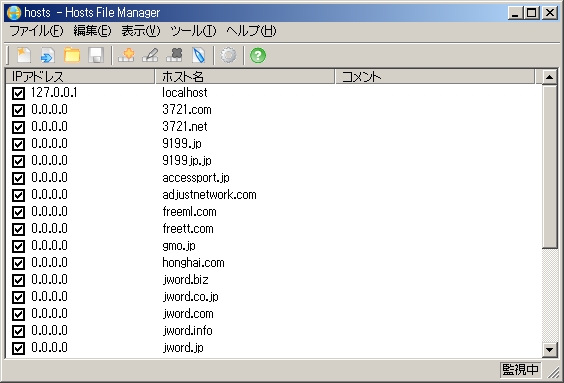Select the jword.info host name
The image size is (564, 383).
point(187,330)
